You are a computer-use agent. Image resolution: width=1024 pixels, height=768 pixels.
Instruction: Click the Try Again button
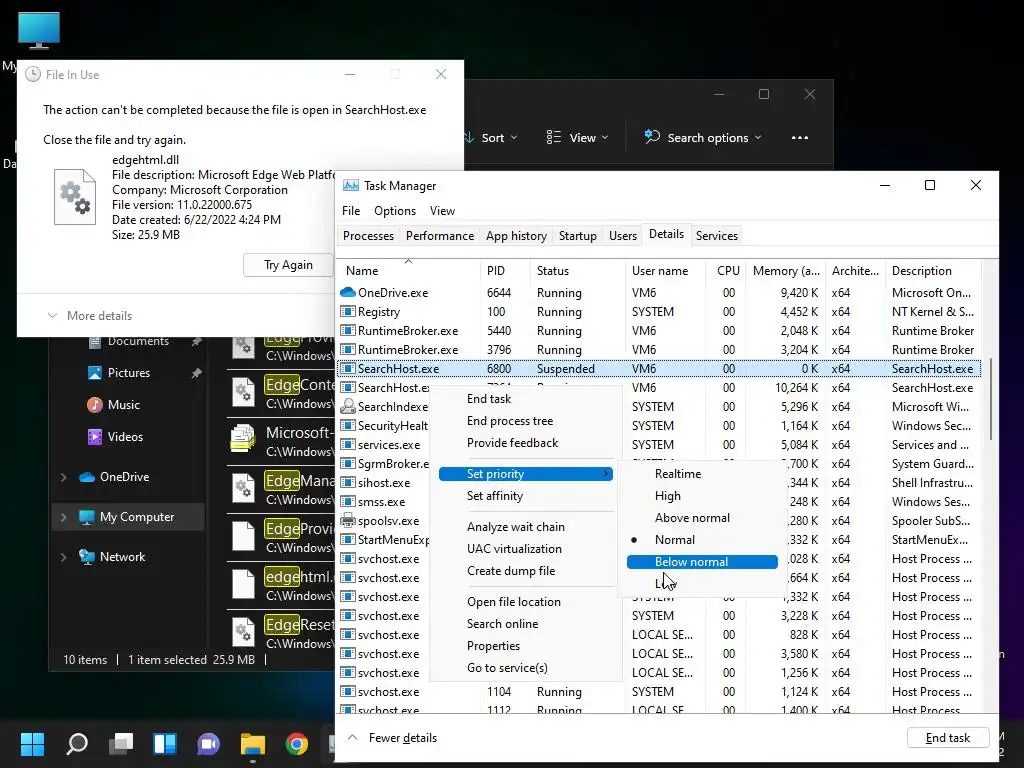[x=288, y=265]
